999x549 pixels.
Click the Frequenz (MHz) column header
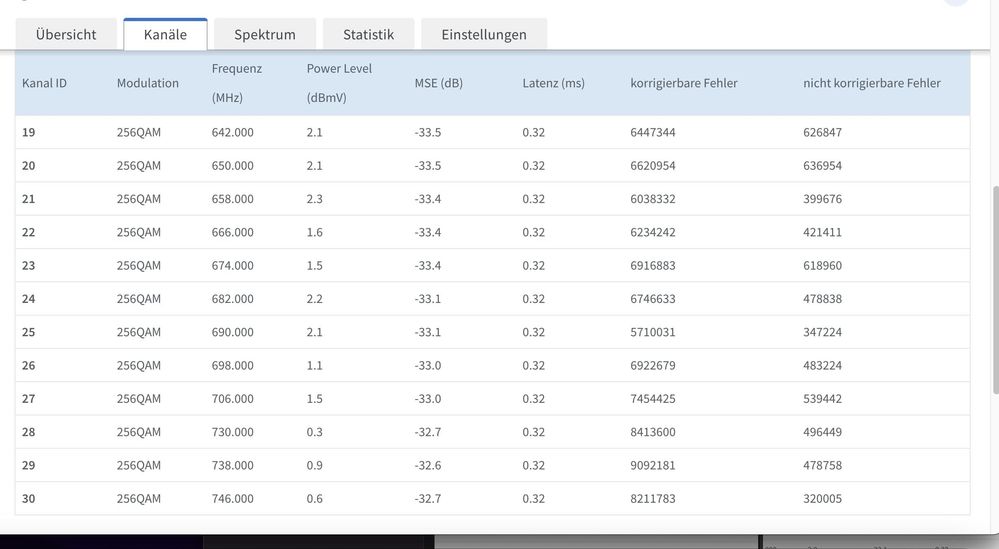(x=237, y=83)
